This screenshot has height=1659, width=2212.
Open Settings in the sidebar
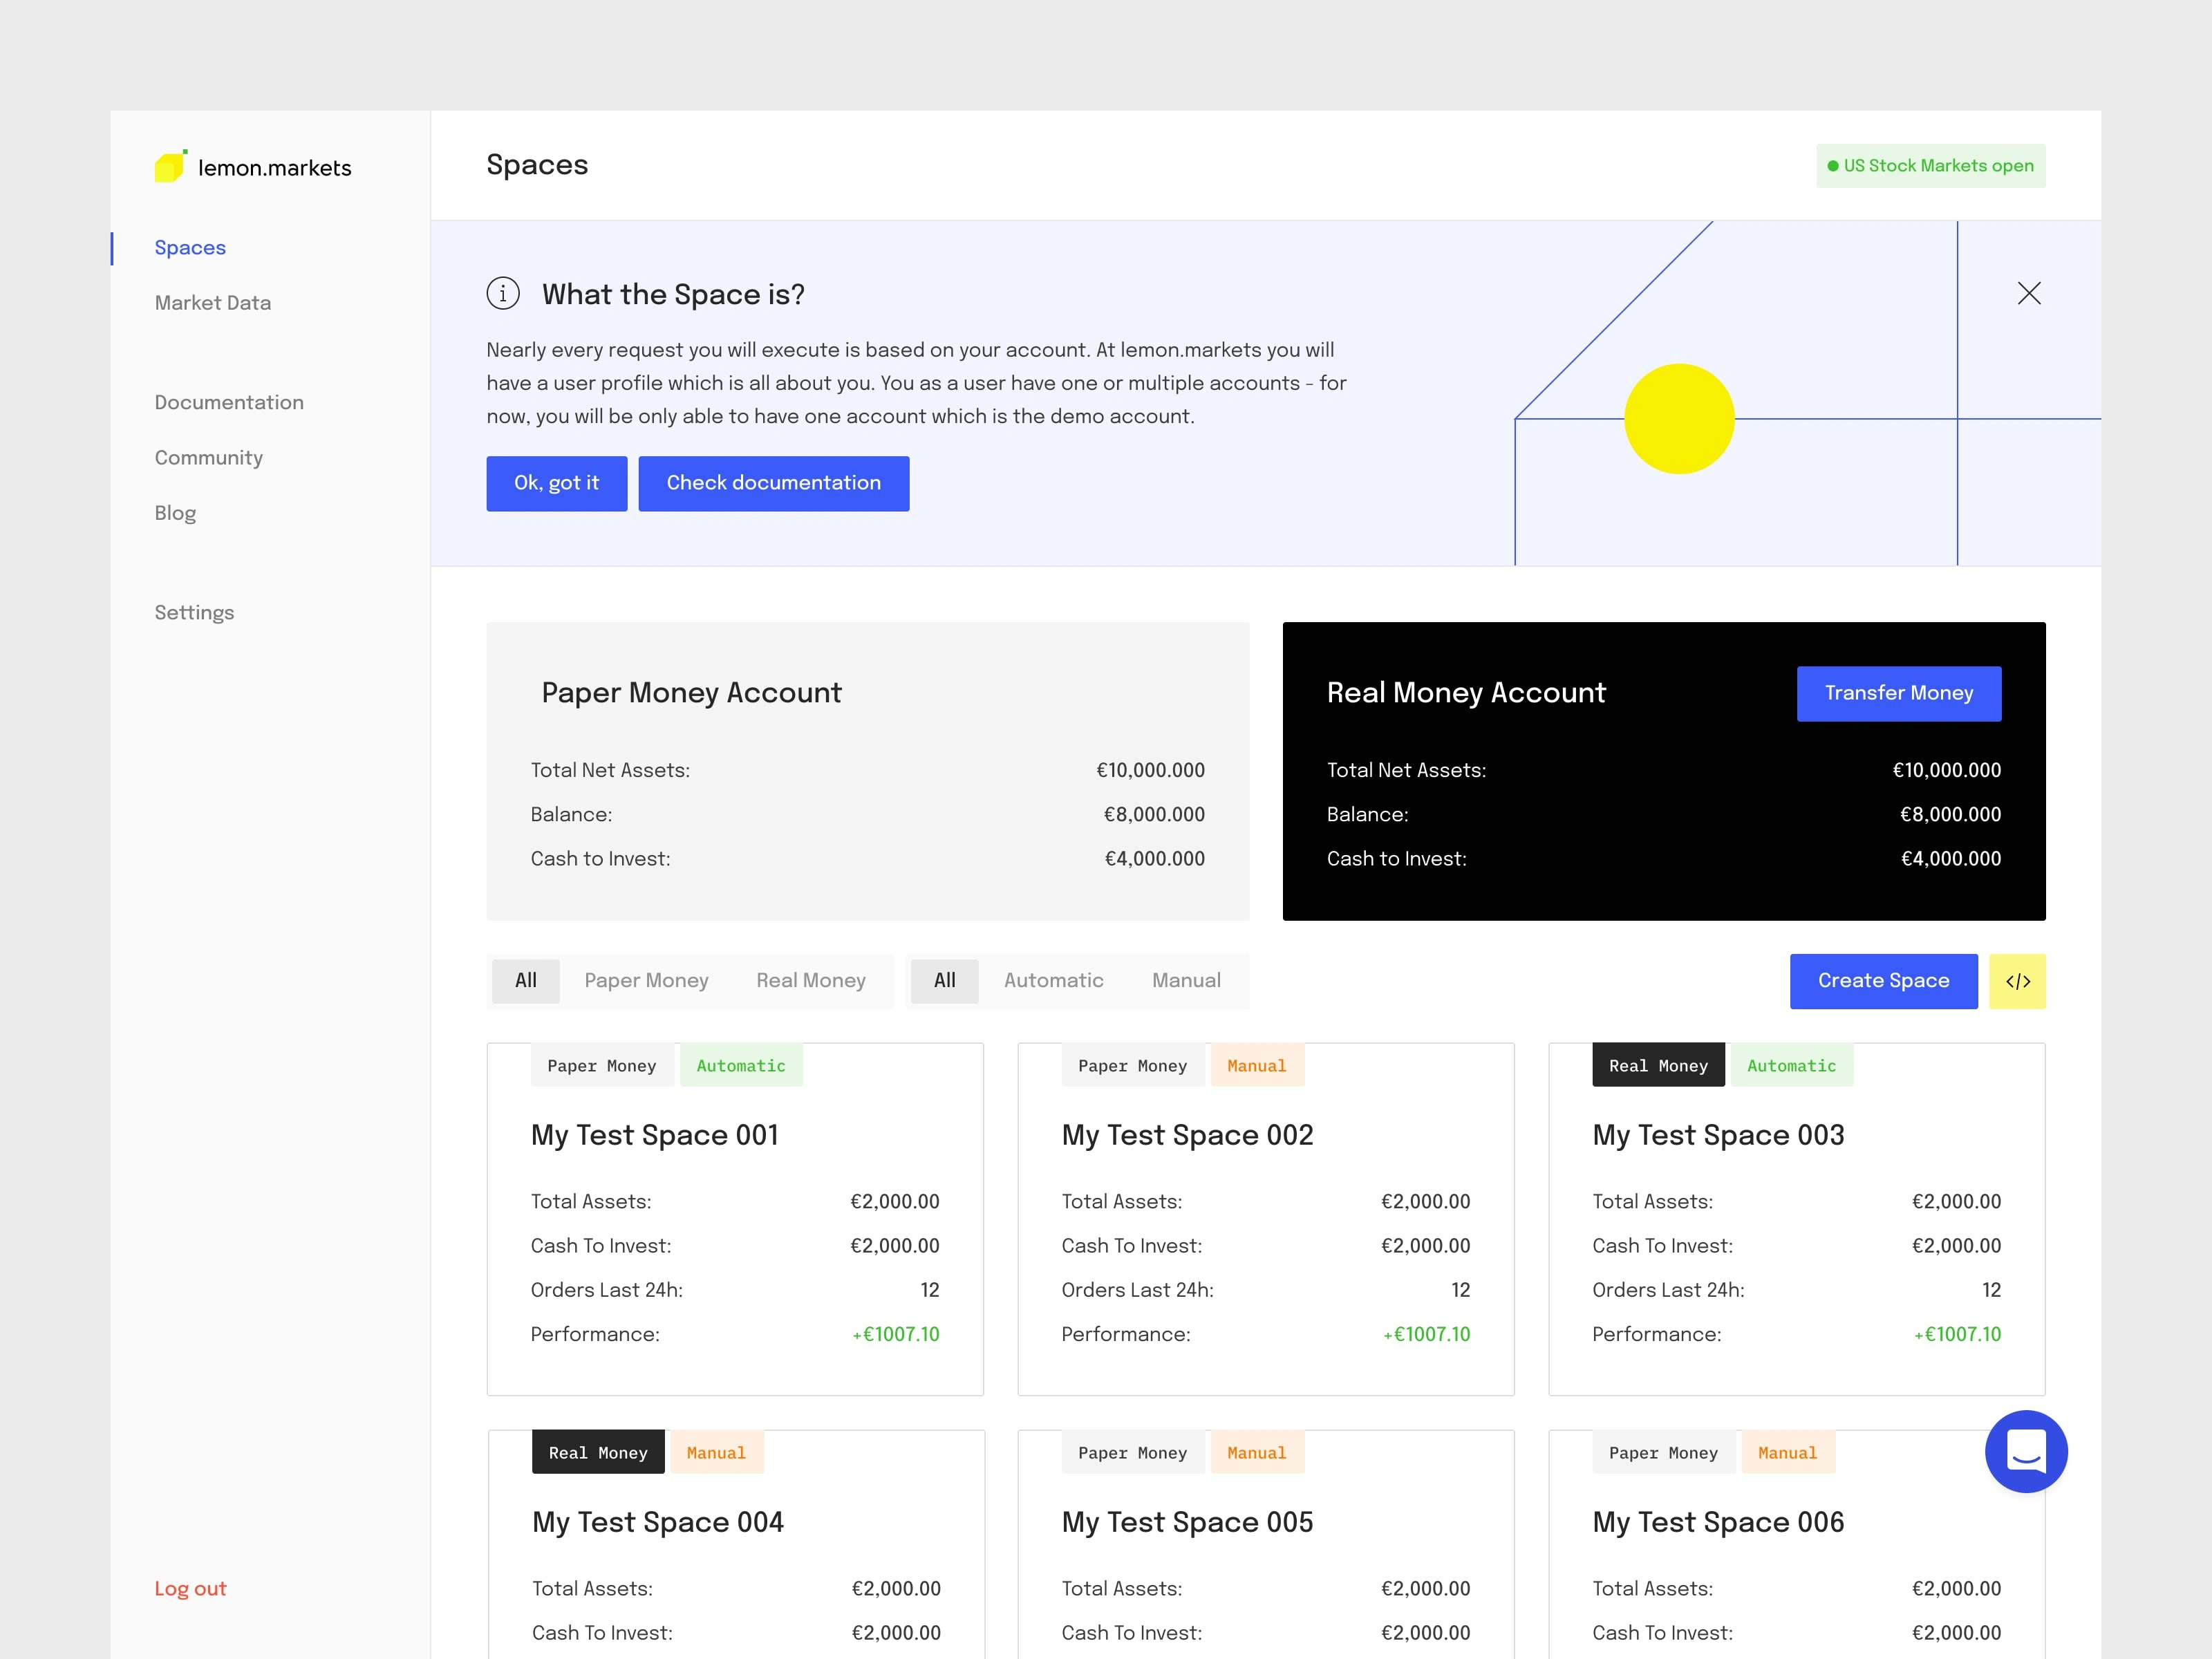pos(194,613)
